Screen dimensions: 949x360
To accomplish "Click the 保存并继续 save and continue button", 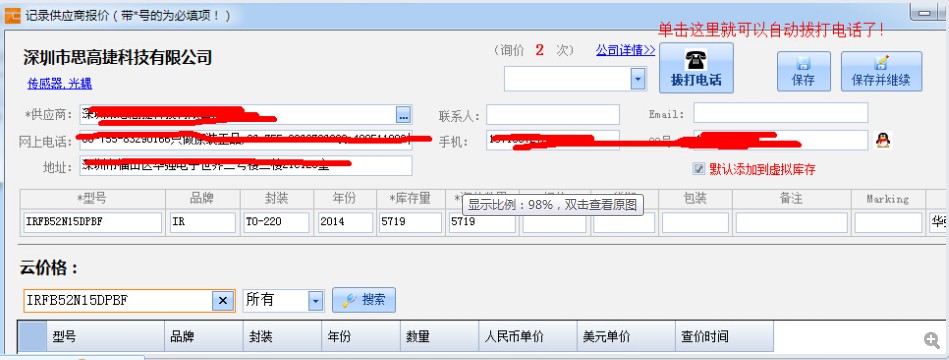I will (x=881, y=71).
